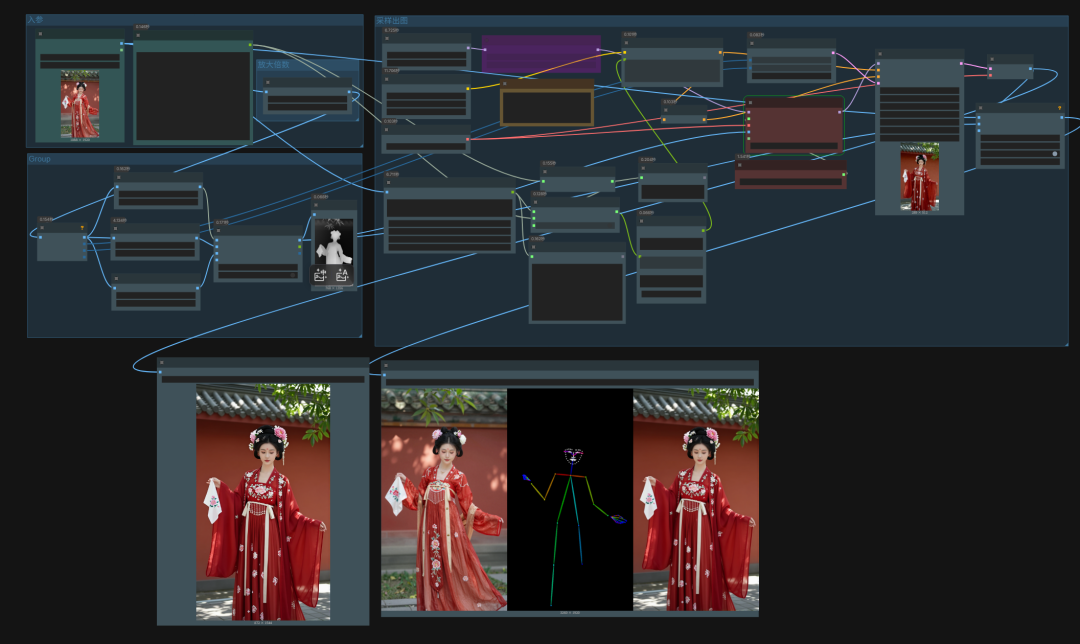Select the purple node in the 采样出图 group
Viewport: 1080px width, 644px height.
pyautogui.click(x=541, y=54)
